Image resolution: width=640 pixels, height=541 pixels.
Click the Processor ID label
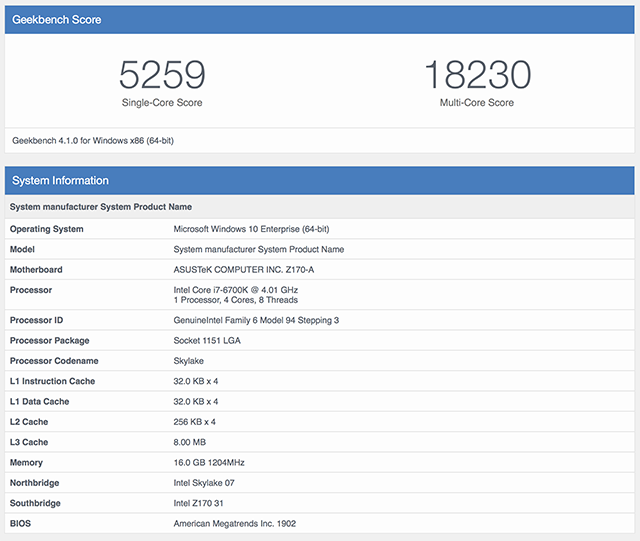click(36, 320)
